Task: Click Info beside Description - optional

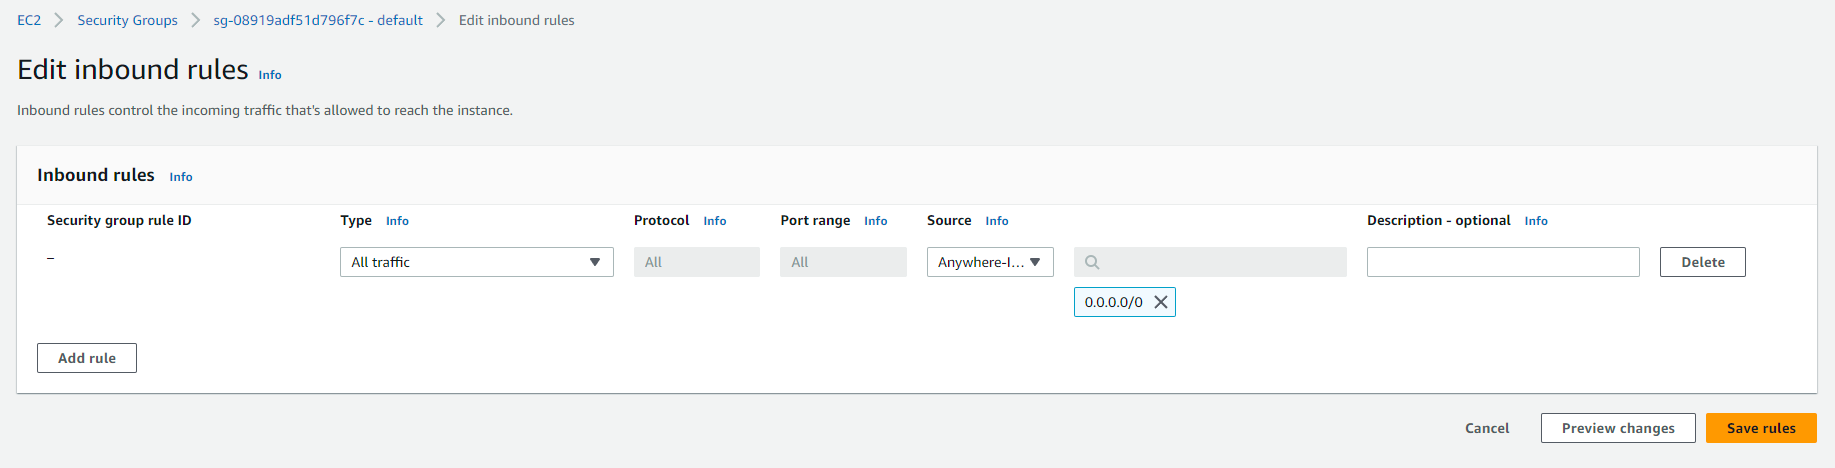Action: point(1535,221)
